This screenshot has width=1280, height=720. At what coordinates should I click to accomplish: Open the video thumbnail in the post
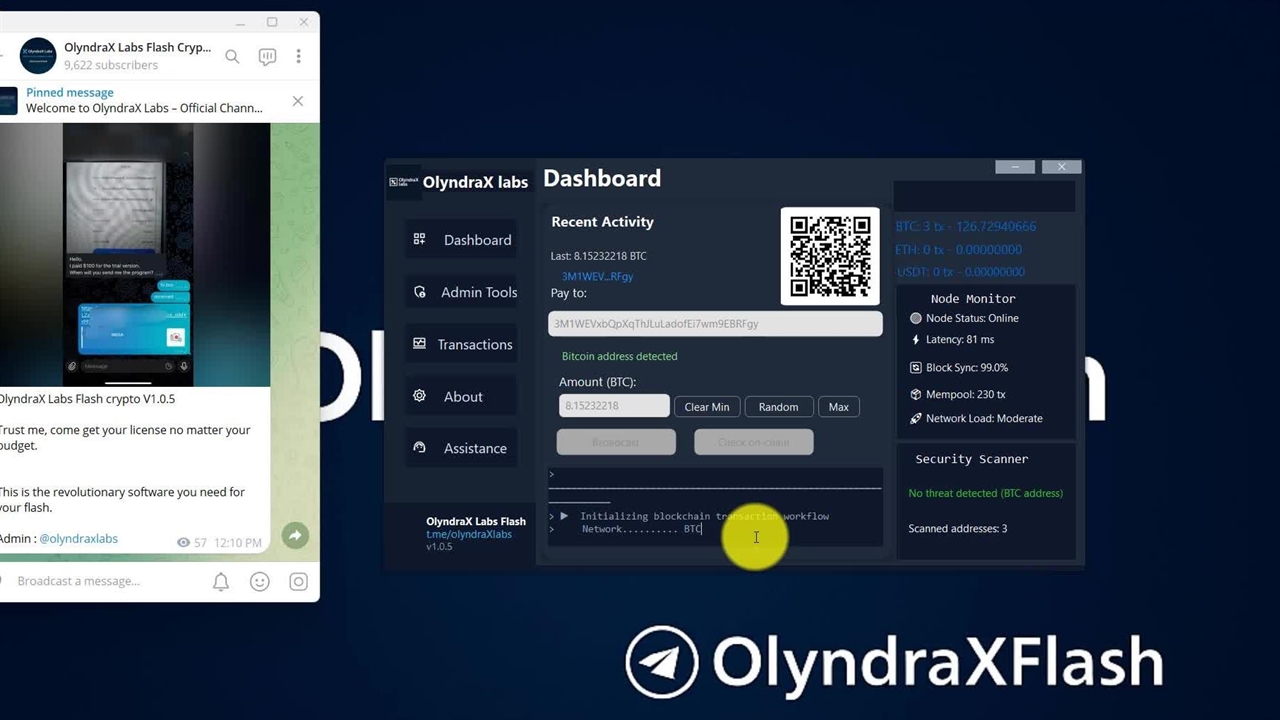[135, 255]
